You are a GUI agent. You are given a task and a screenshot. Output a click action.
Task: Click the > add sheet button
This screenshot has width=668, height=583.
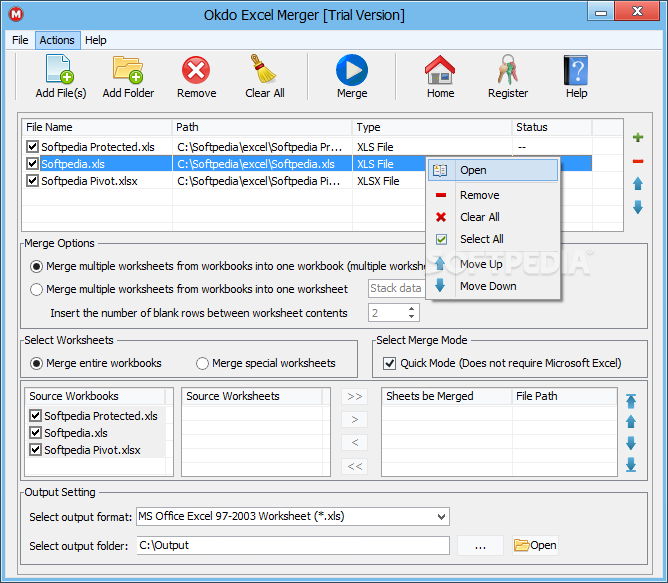click(x=354, y=419)
